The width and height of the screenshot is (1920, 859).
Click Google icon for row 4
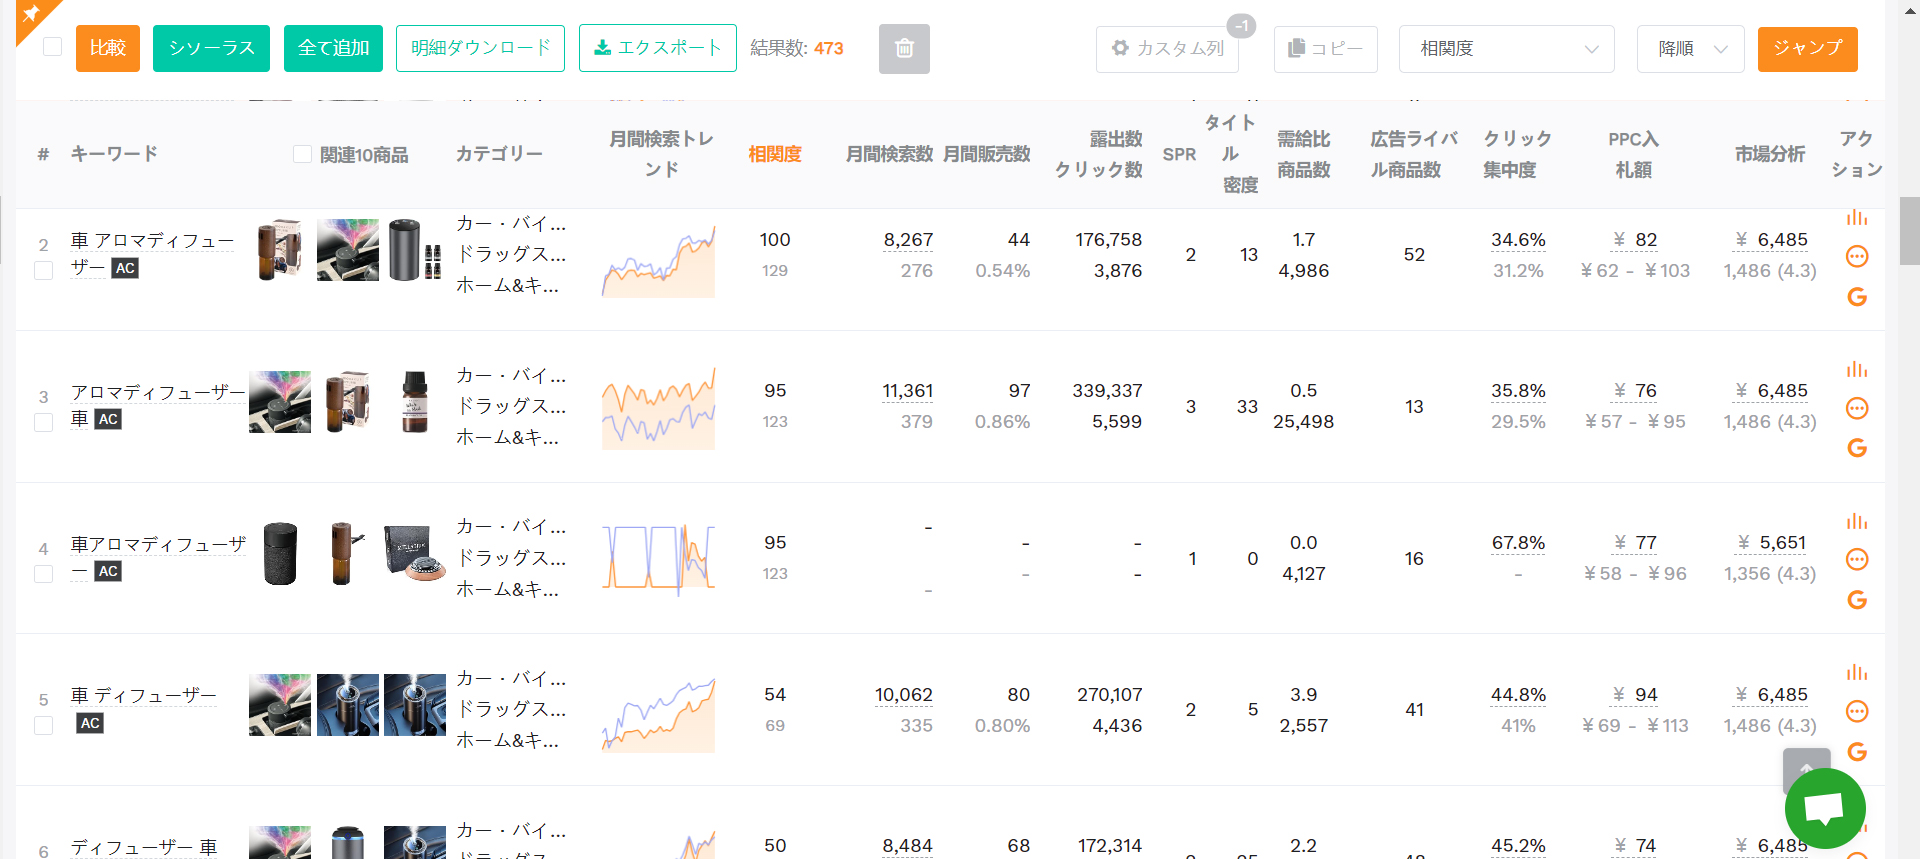click(1857, 600)
